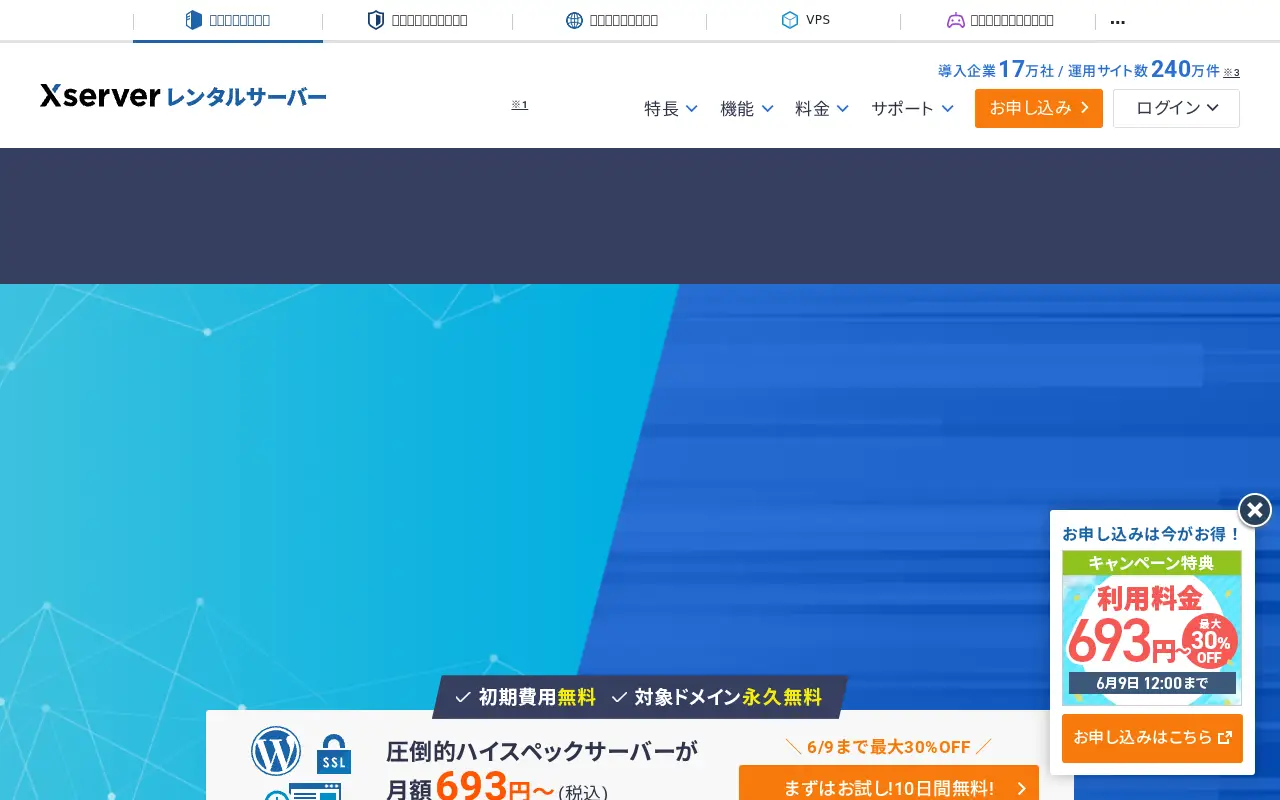Select the blue server icon tab
The width and height of the screenshot is (1280, 800).
pyautogui.click(x=228, y=21)
